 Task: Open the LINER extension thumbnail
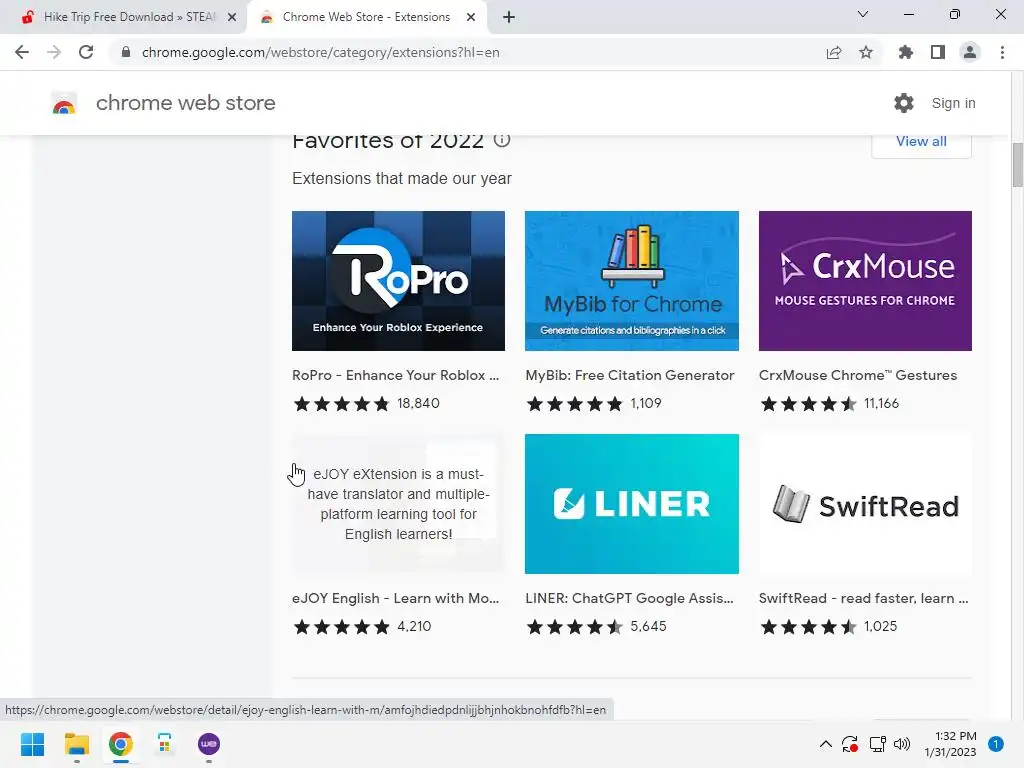pos(632,504)
